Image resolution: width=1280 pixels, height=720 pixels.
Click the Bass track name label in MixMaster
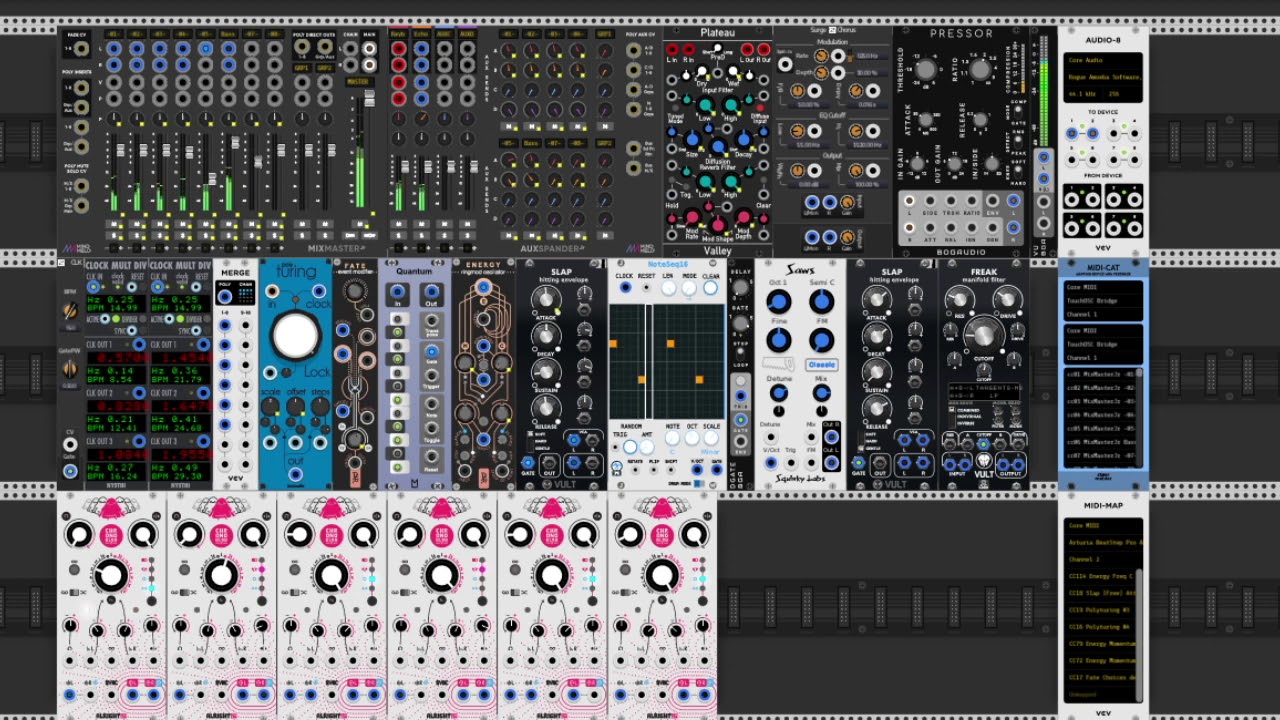pyautogui.click(x=229, y=34)
